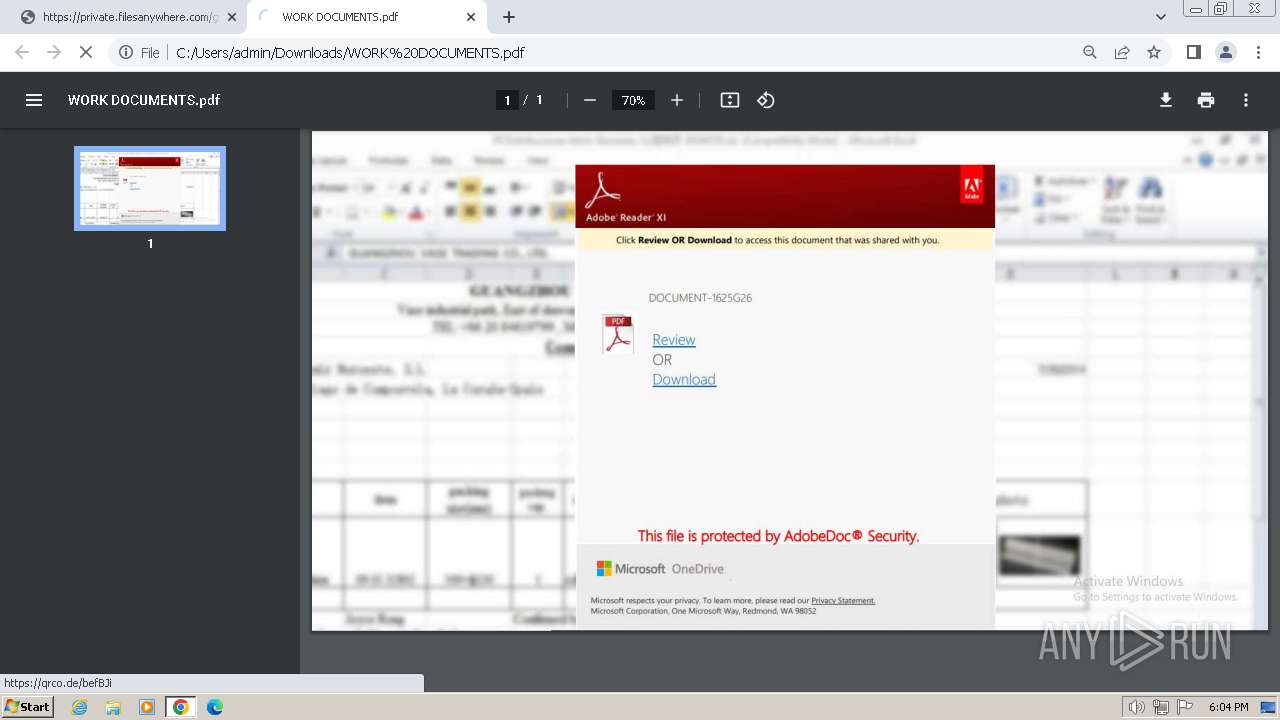Click the volume speaker tray icon
This screenshot has width=1280, height=720.
pos(1137,707)
